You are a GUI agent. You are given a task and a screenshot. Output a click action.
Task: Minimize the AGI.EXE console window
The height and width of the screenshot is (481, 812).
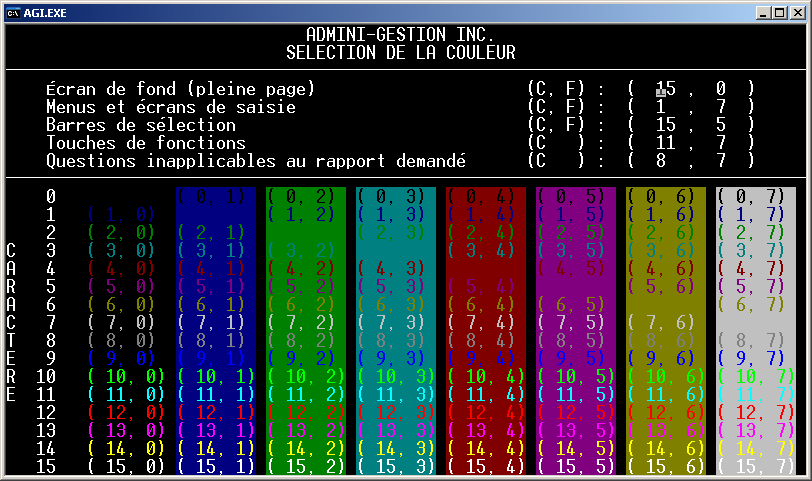[761, 12]
